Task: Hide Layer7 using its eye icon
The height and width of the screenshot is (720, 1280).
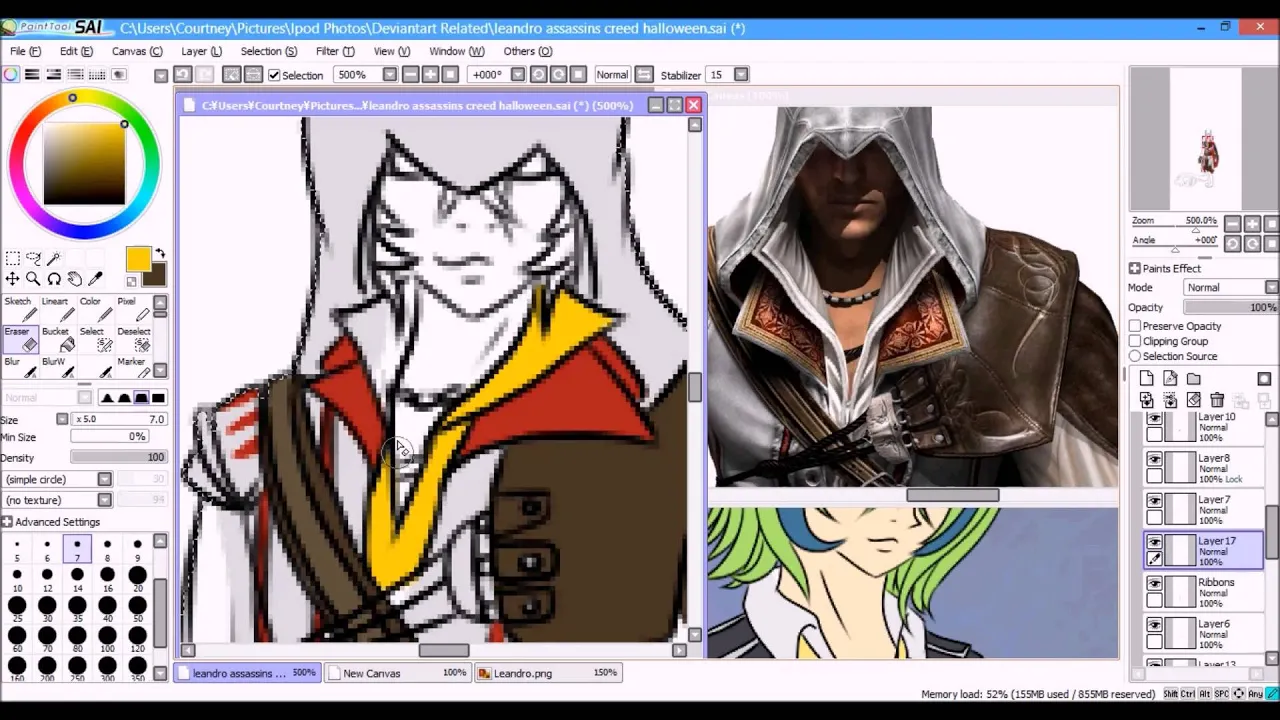Action: coord(1155,501)
